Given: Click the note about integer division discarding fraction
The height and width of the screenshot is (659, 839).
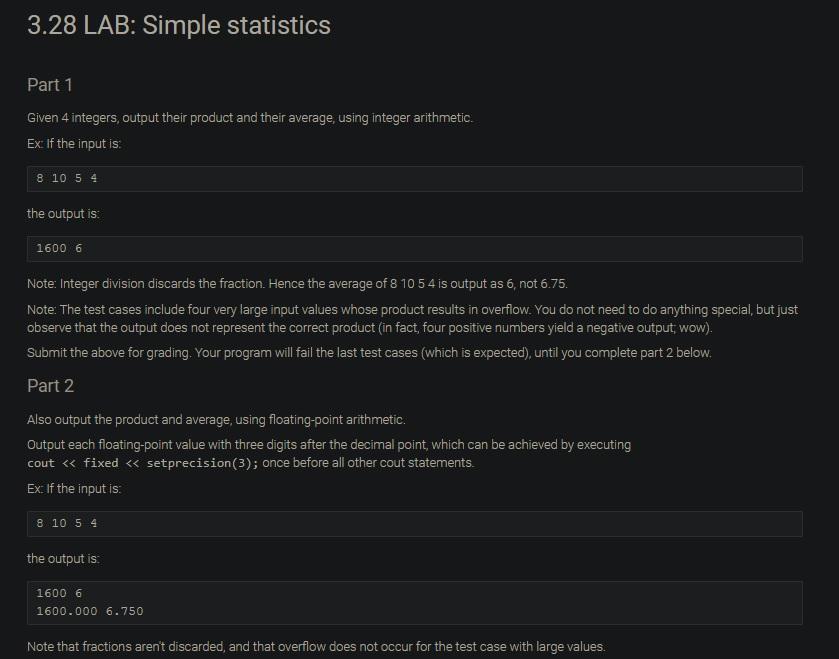Looking at the screenshot, I should point(297,283).
